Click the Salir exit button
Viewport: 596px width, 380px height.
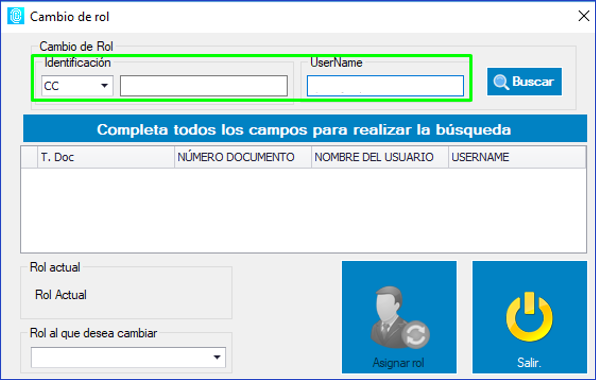(x=529, y=317)
